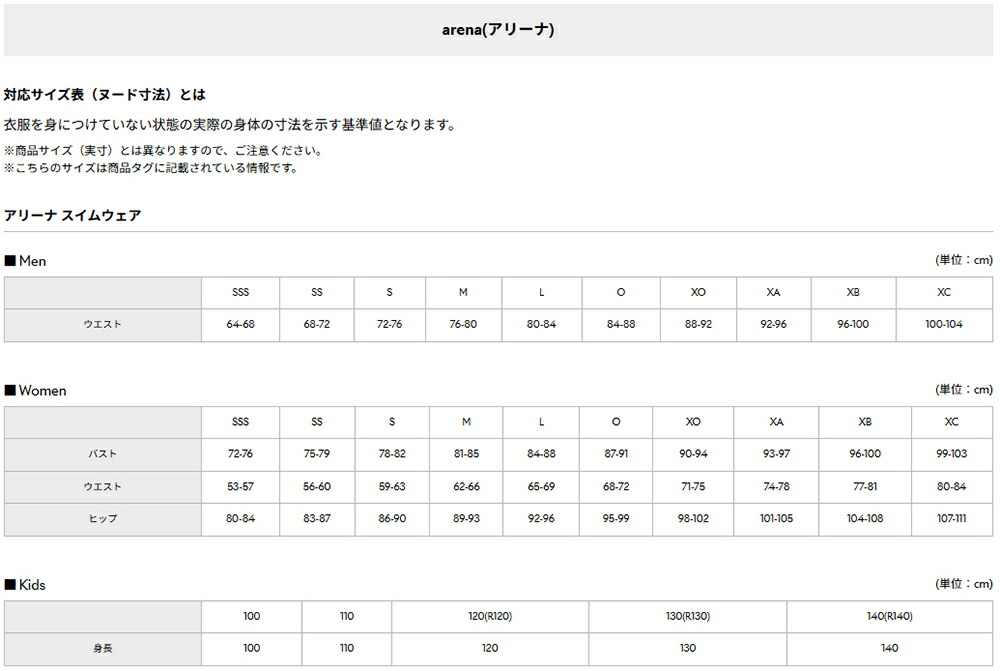Viewport: 1000px width, 671px height.
Task: Click the Women bust value 99-103
Action: pyautogui.click(x=952, y=454)
